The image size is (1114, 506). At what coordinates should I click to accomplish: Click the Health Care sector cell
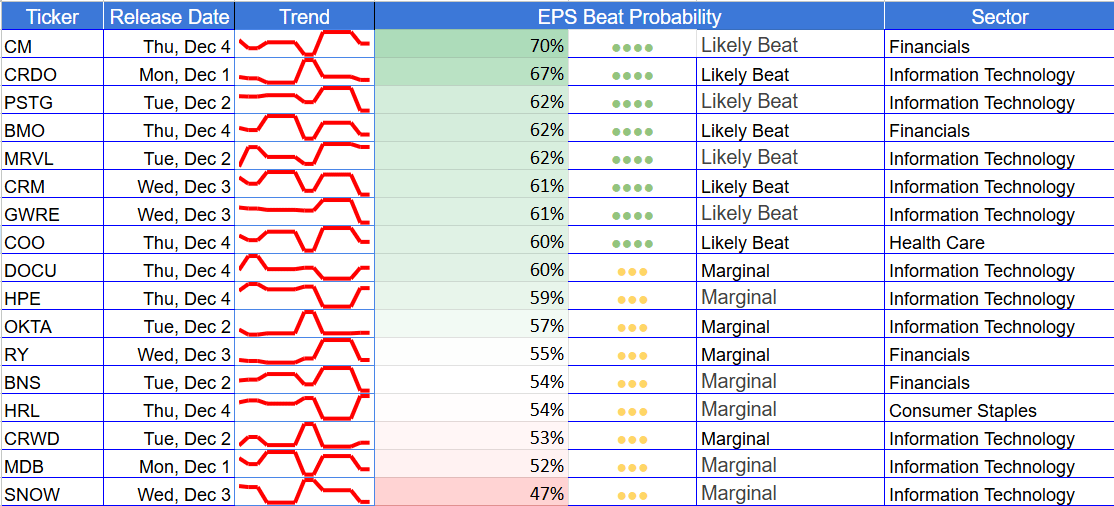coord(999,240)
